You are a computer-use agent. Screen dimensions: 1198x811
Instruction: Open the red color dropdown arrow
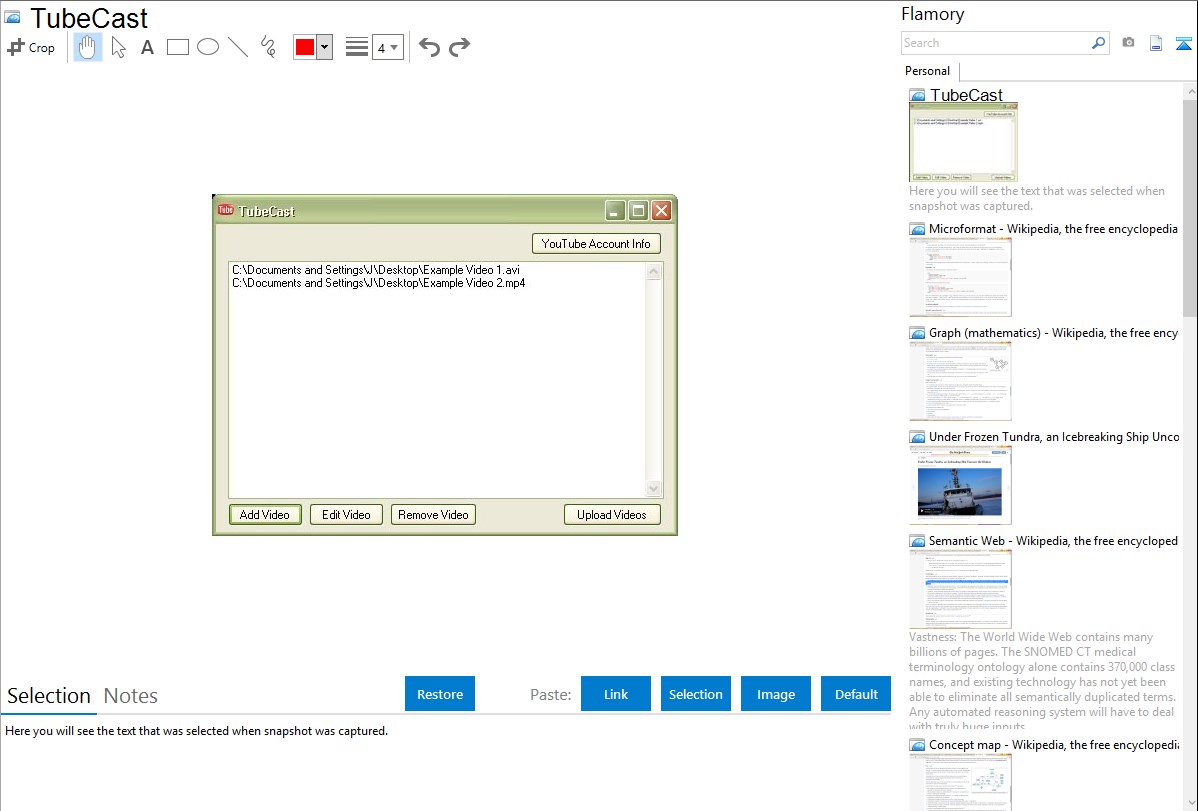coord(324,47)
